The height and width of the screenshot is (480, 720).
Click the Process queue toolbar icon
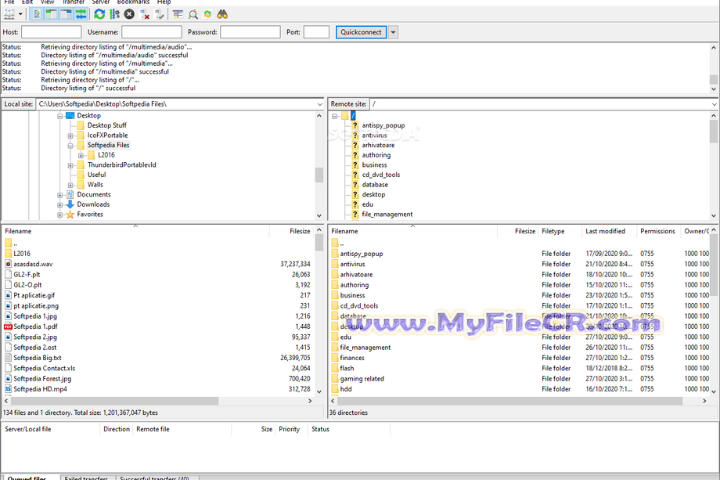click(114, 14)
